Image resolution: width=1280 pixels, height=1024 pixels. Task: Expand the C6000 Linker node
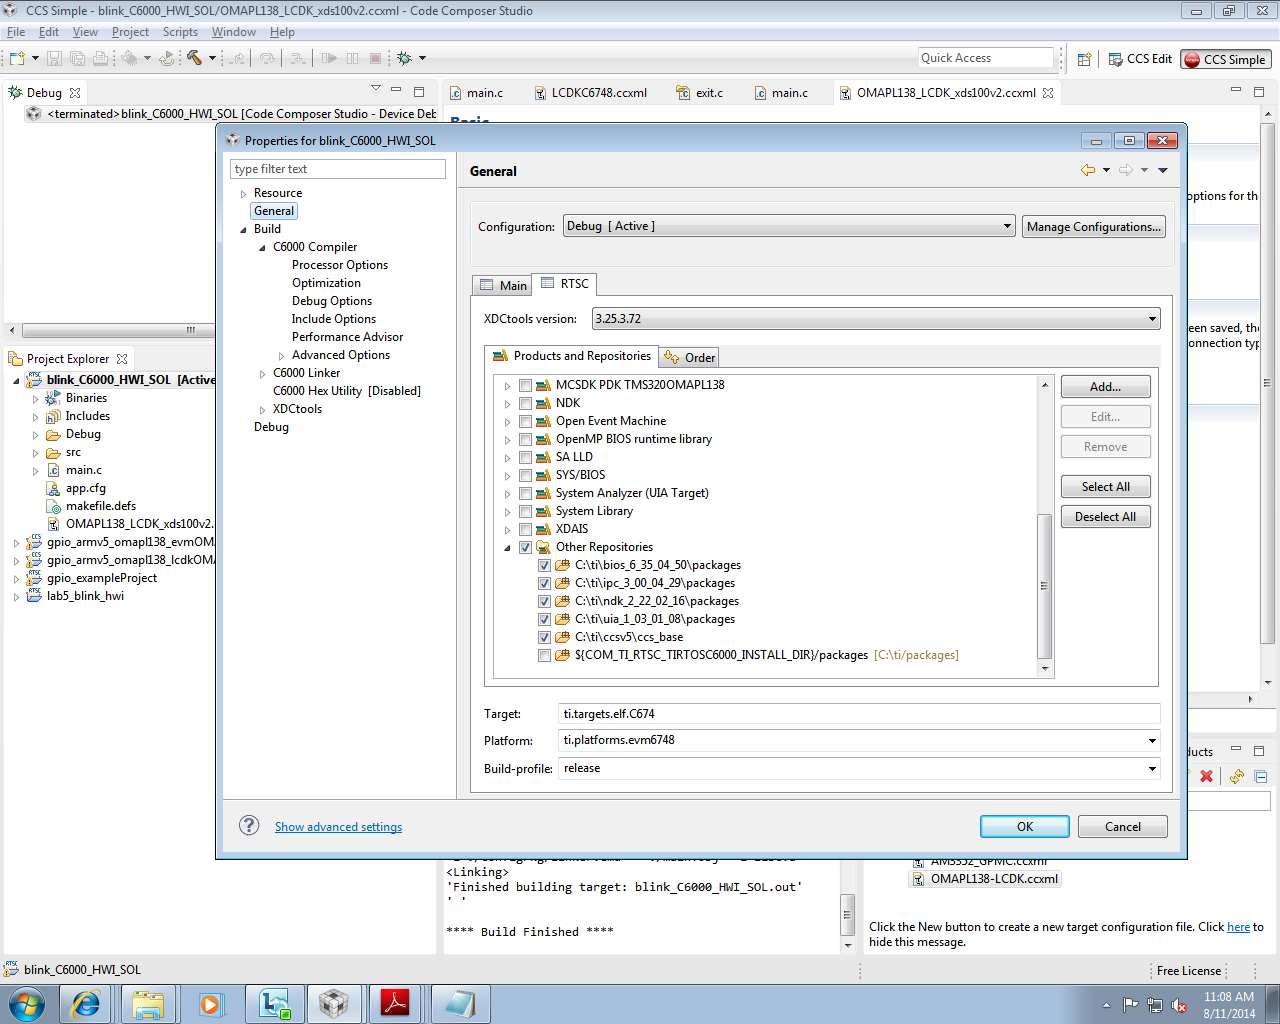(262, 374)
